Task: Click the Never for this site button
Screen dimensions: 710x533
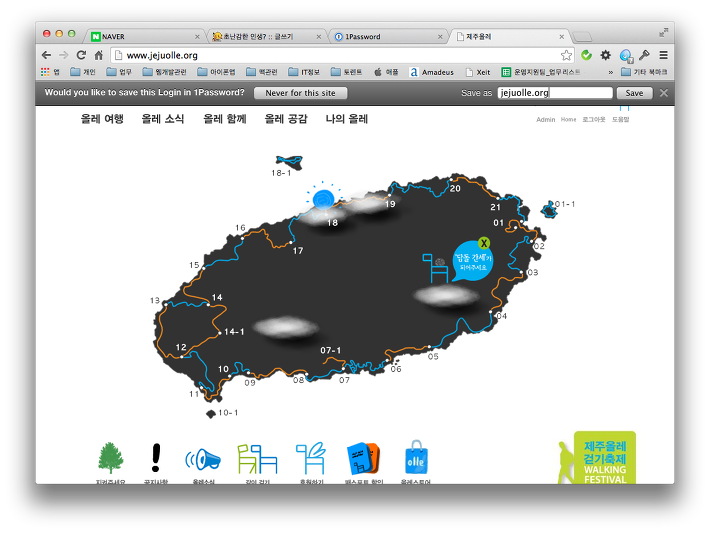Action: point(301,93)
